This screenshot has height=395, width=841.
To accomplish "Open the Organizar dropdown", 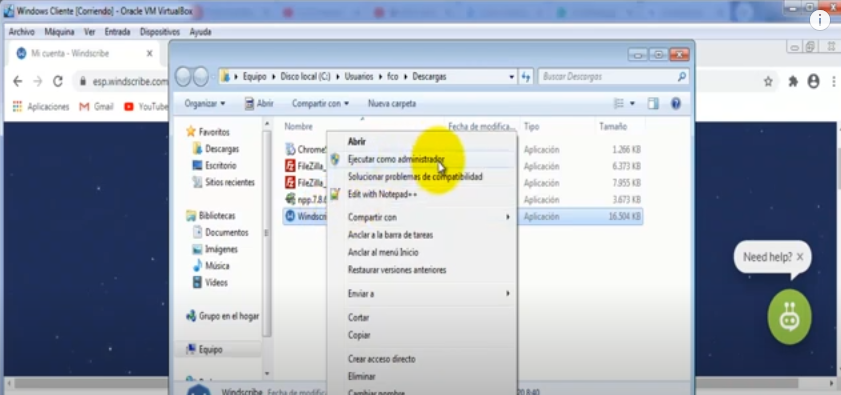I will 205,104.
